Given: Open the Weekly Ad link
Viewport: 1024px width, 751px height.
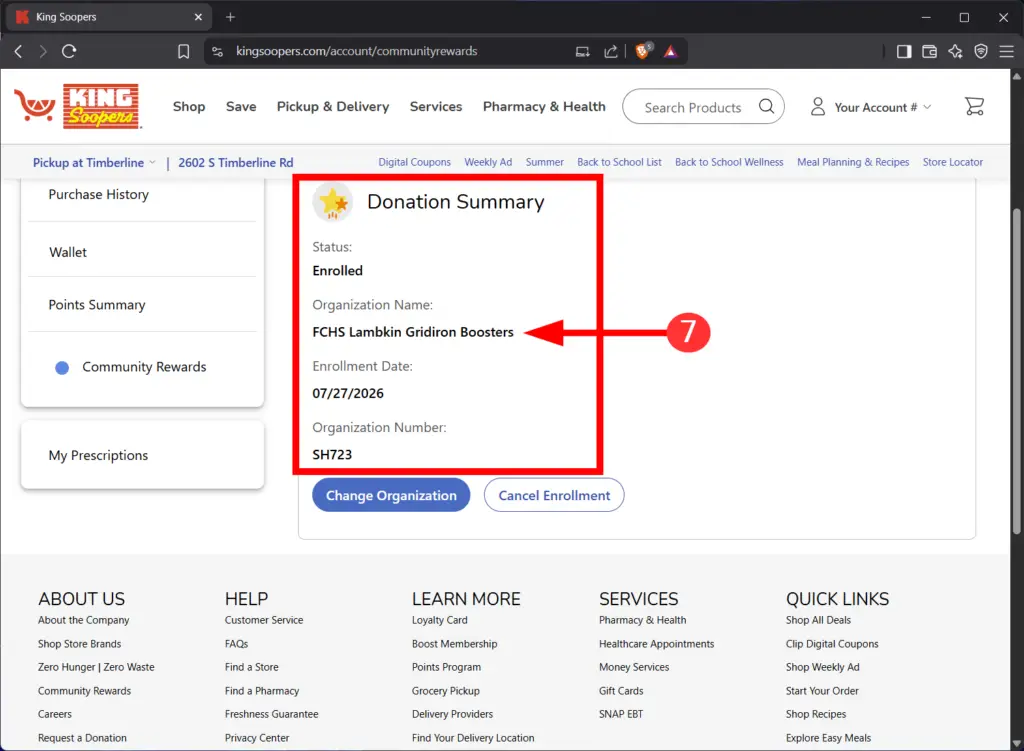Looking at the screenshot, I should coord(488,162).
